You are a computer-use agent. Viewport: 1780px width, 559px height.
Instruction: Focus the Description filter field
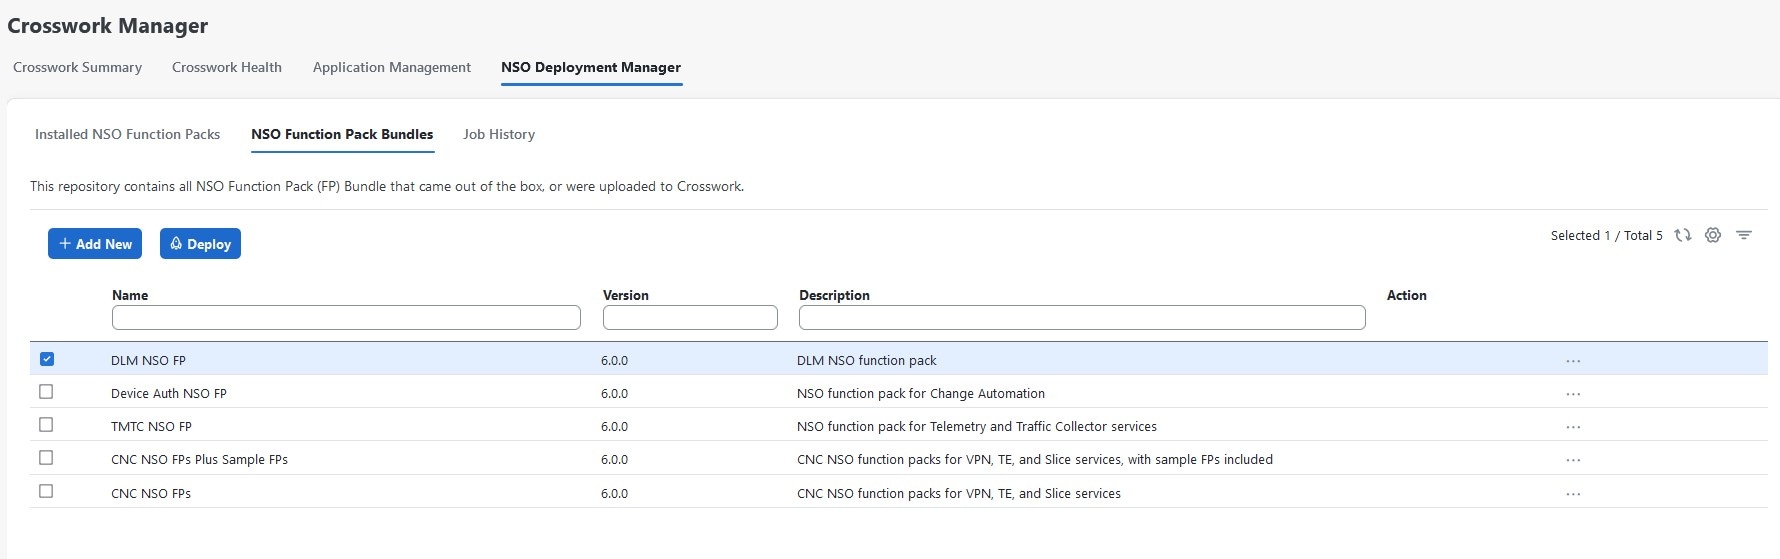pos(1082,318)
